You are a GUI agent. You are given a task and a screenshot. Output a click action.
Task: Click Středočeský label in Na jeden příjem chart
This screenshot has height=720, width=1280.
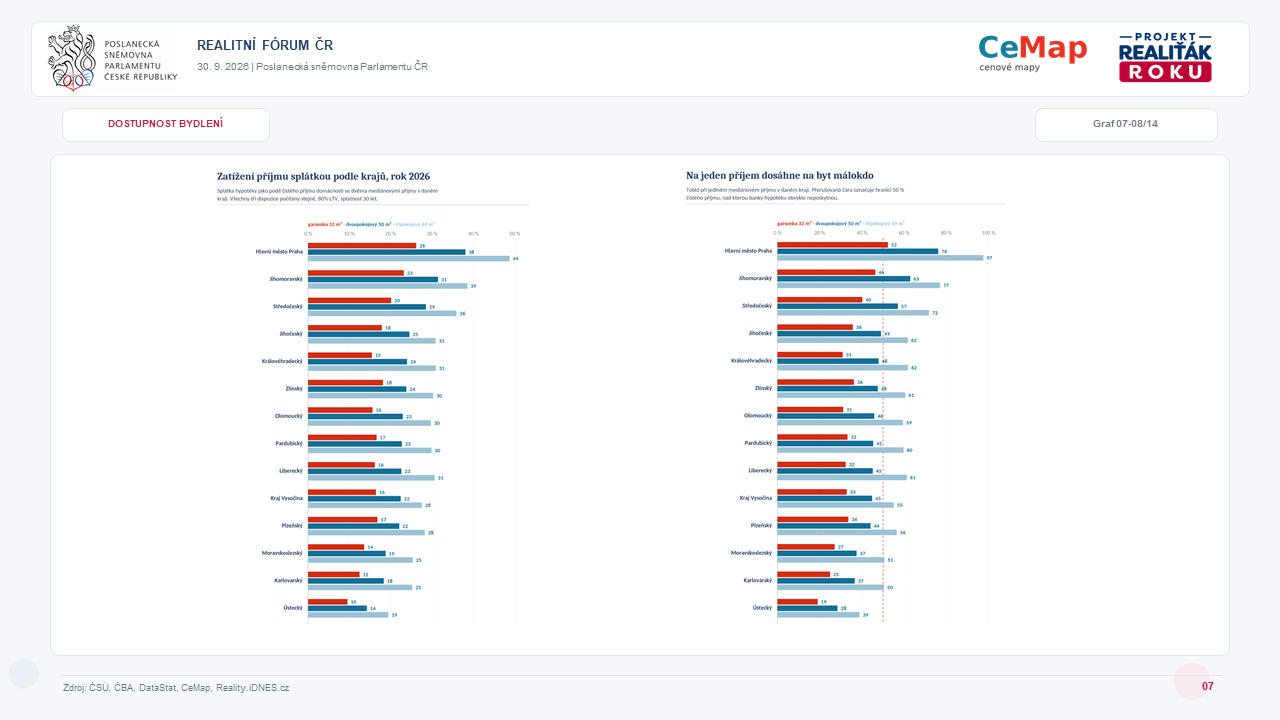click(x=757, y=305)
